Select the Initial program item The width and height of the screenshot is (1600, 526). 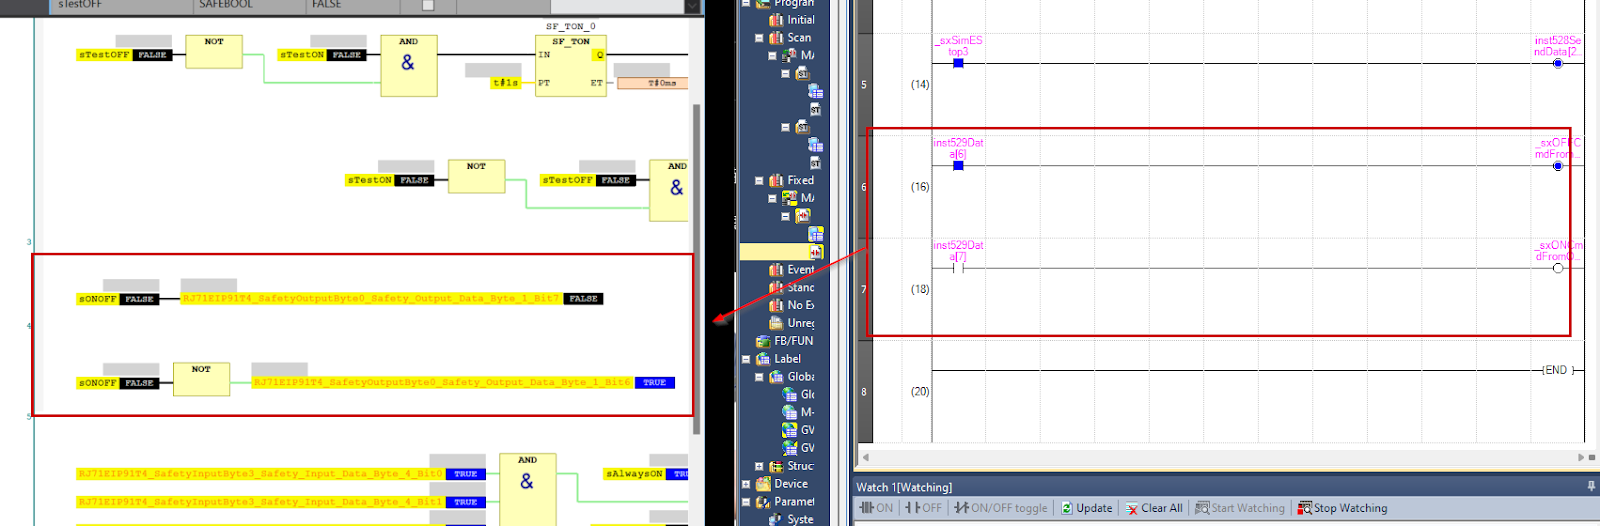[x=801, y=20]
